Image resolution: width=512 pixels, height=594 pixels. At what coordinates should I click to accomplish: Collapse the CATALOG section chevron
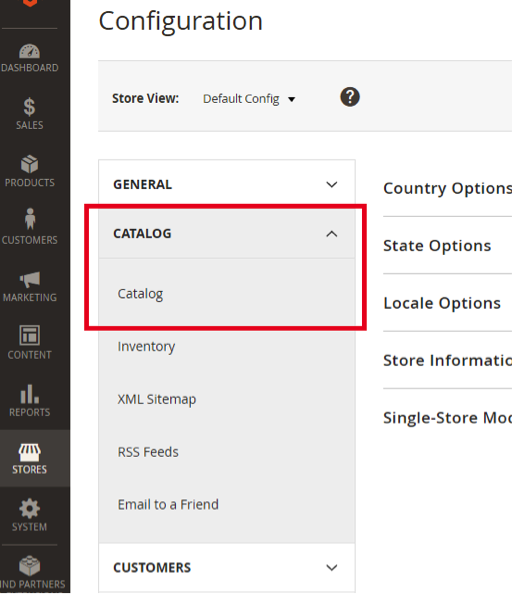(x=332, y=234)
